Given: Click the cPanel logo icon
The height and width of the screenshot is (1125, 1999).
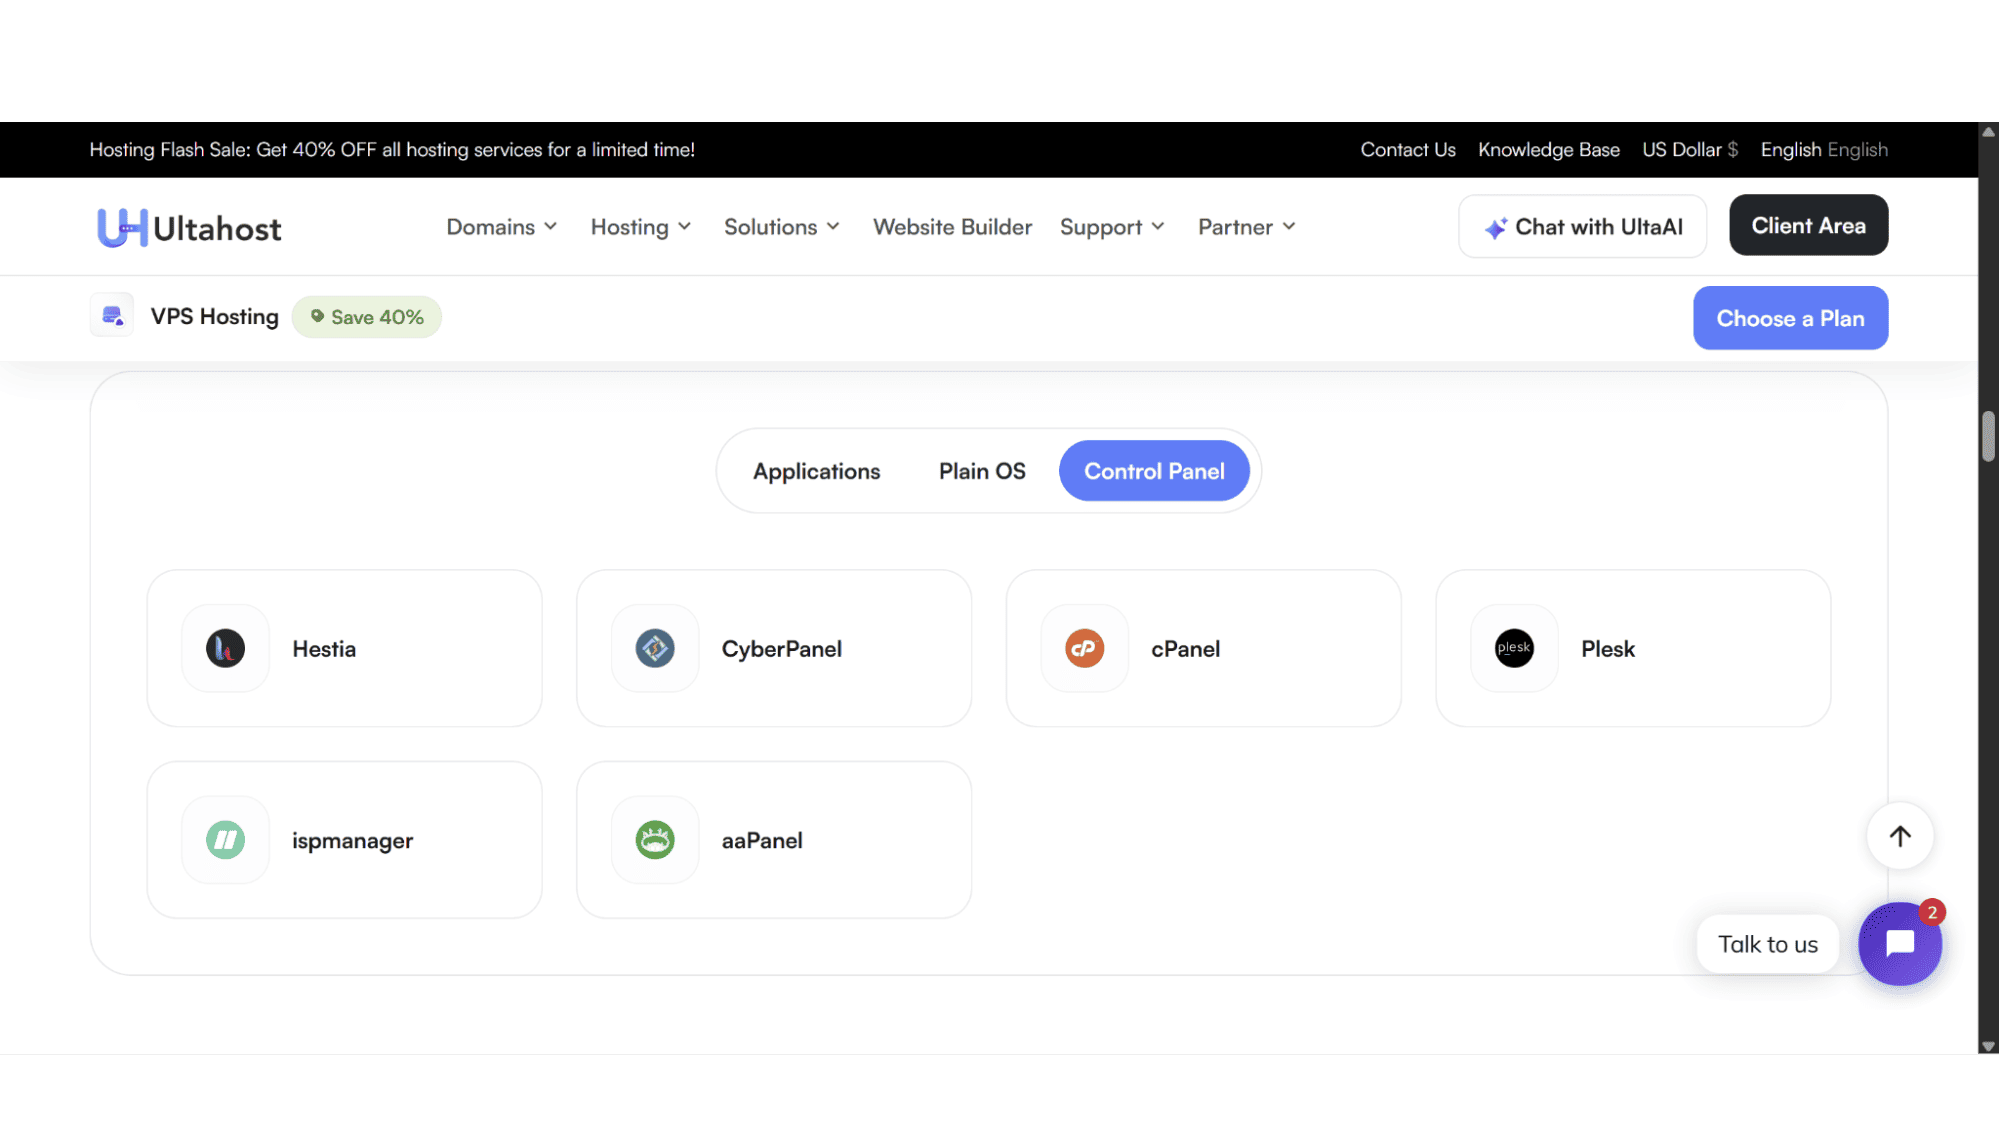Looking at the screenshot, I should tap(1084, 648).
